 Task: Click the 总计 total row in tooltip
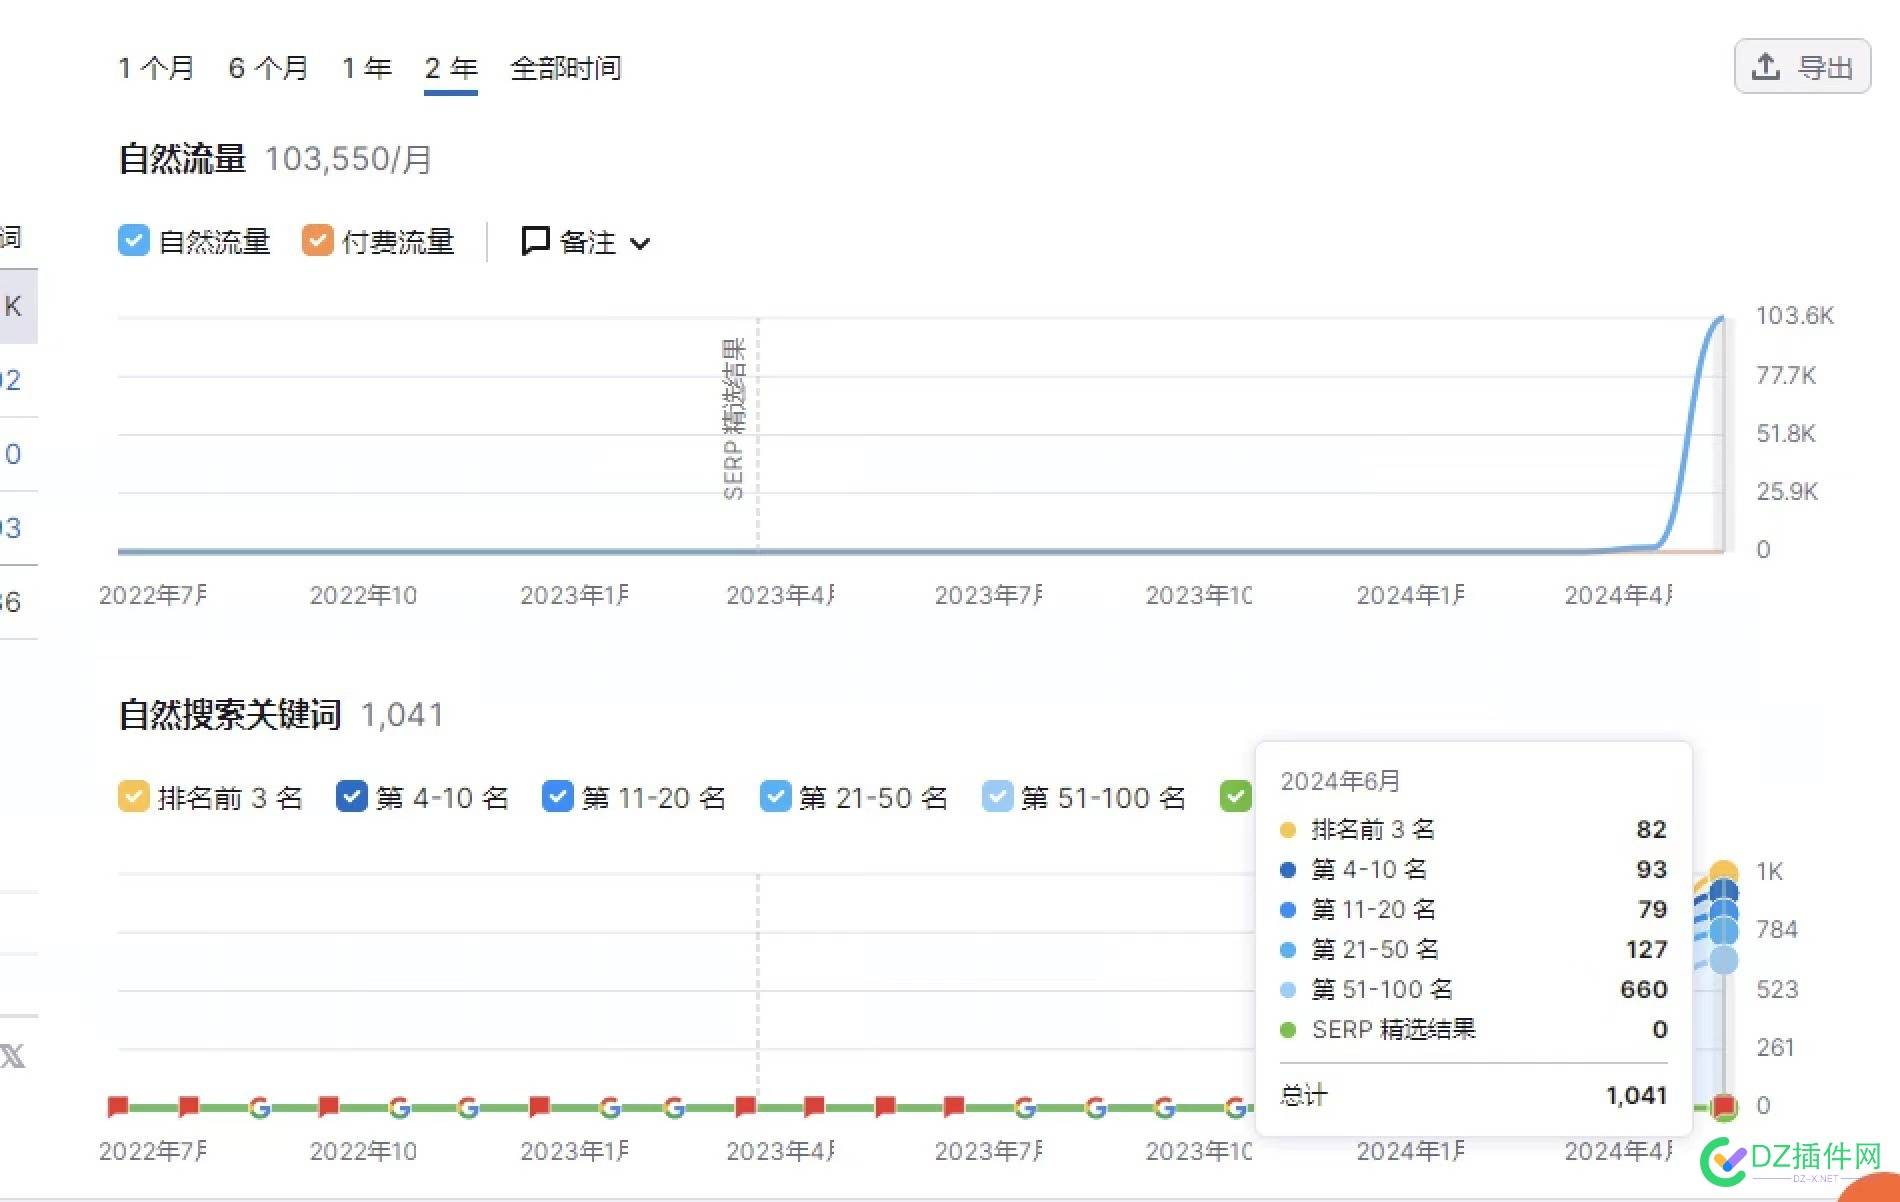(1474, 1095)
